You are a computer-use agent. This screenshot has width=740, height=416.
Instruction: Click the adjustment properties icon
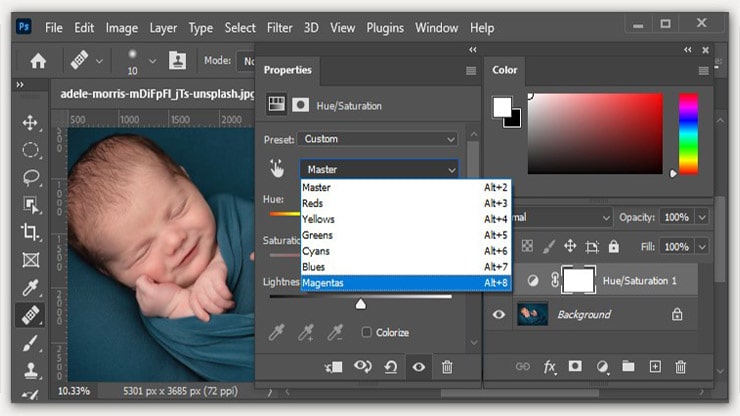point(277,104)
